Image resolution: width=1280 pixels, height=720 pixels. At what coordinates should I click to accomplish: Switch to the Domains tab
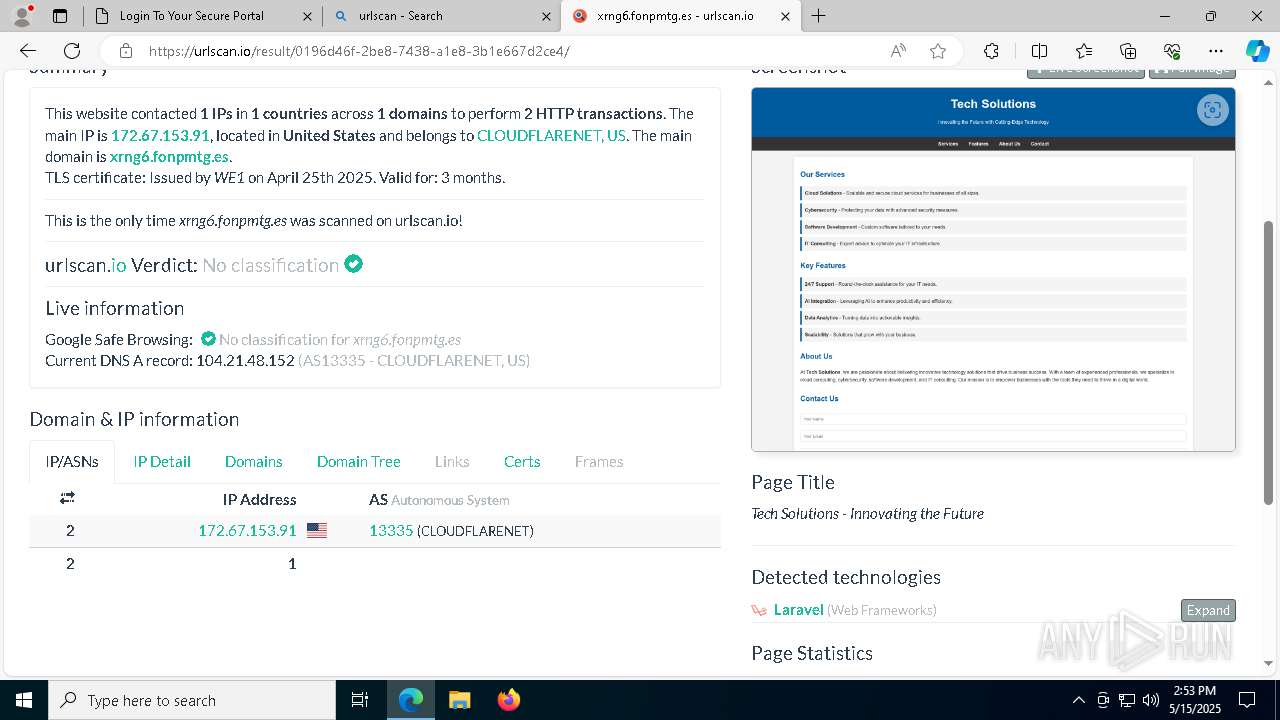(x=254, y=461)
